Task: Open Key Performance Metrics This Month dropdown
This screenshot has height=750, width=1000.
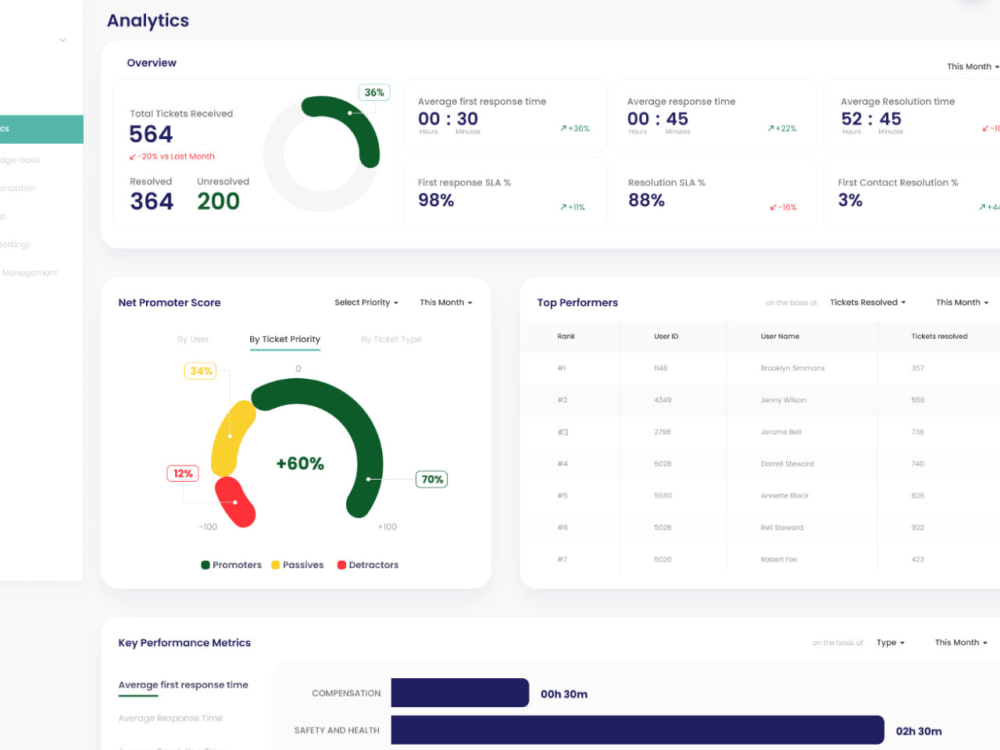Action: pyautogui.click(x=960, y=642)
